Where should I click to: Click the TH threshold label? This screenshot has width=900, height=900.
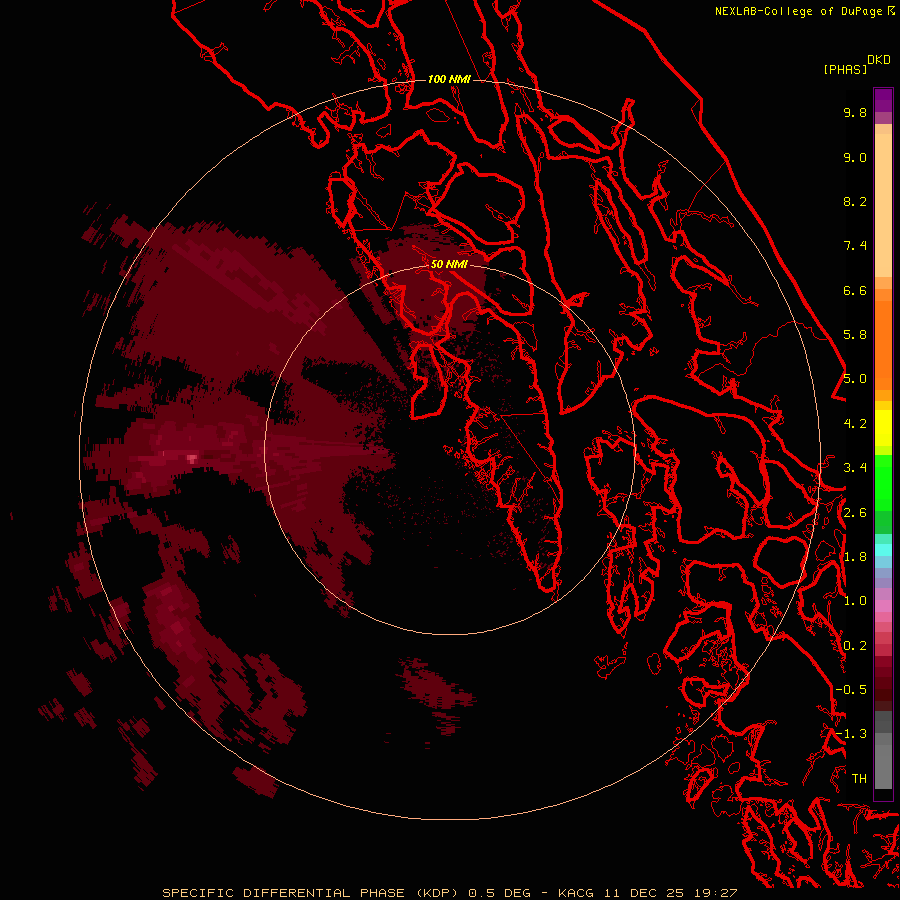[x=859, y=779]
